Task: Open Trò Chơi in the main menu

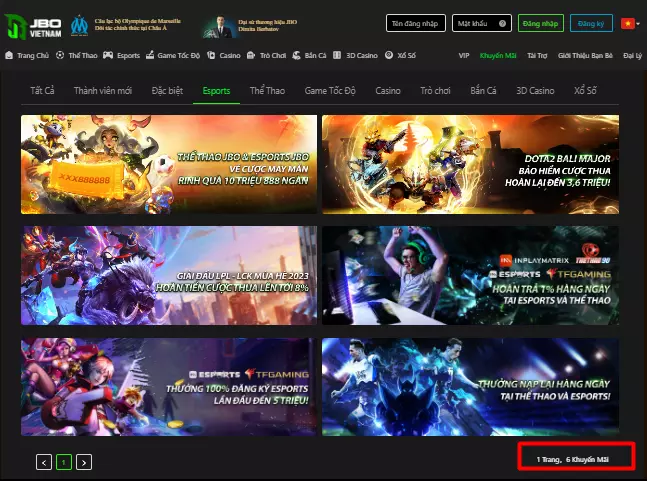Action: [273, 55]
